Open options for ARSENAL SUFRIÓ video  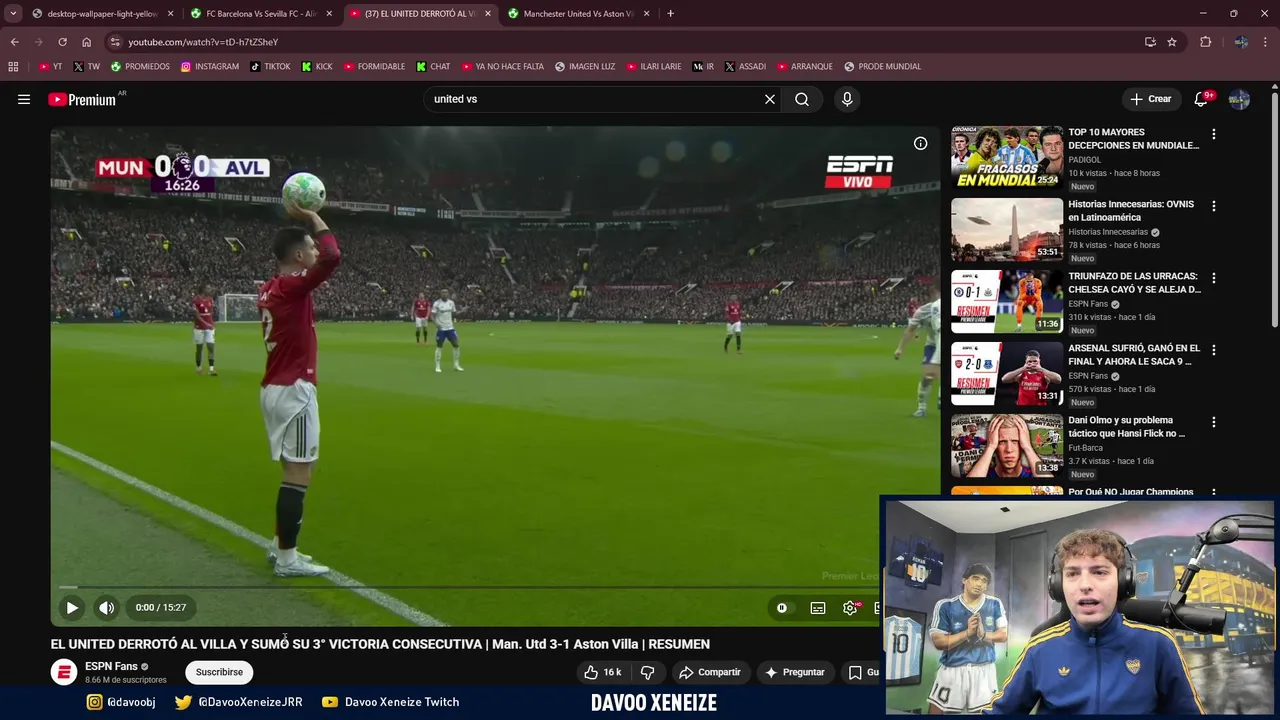coord(1214,350)
